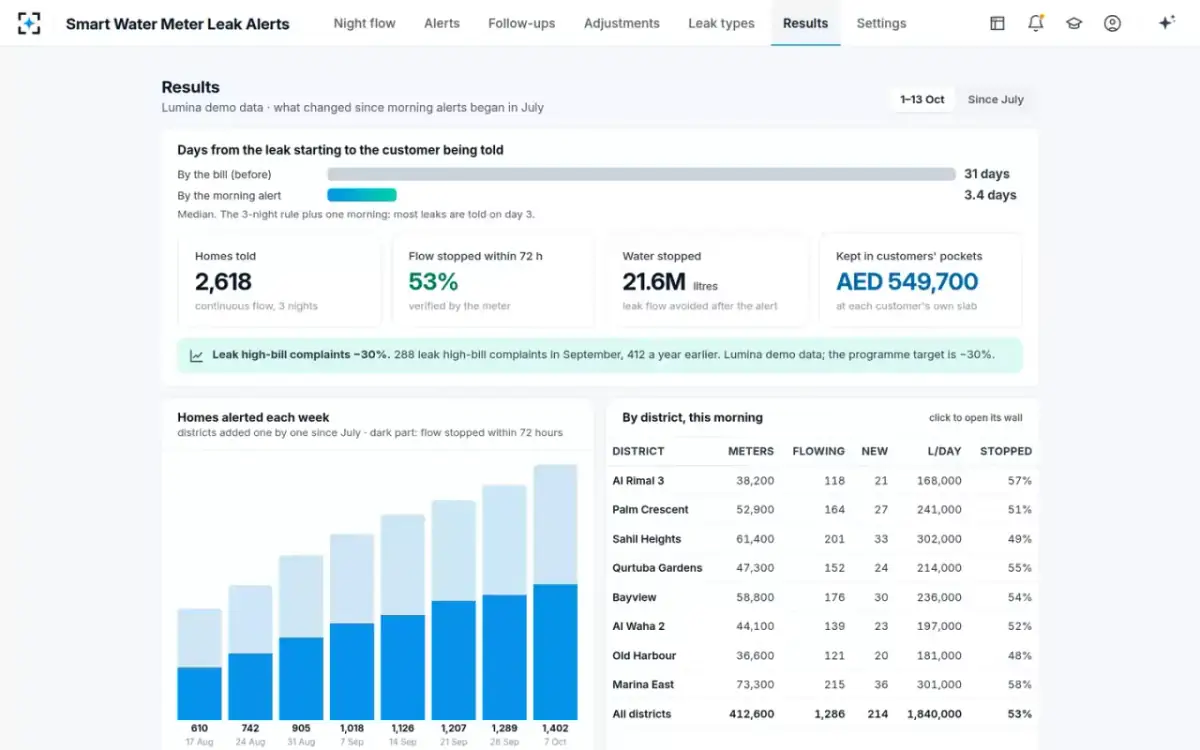1200x750 pixels.
Task: Go to the Night flow tab
Action: [x=364, y=23]
